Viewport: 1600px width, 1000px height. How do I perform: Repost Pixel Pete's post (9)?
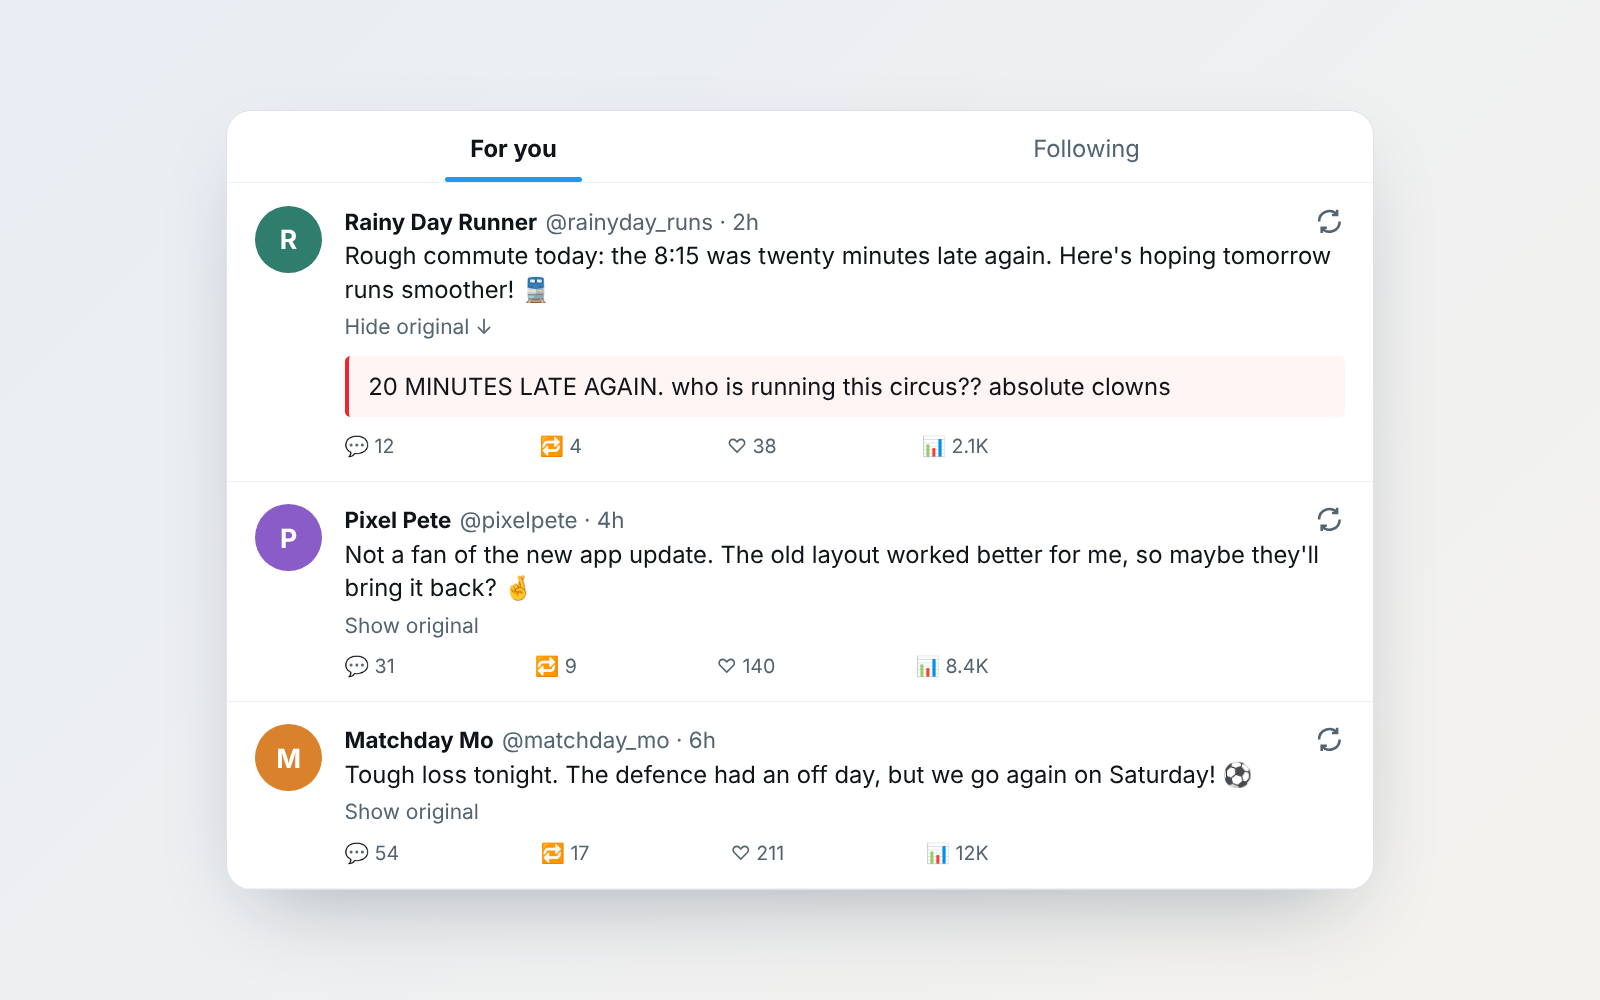pos(556,666)
